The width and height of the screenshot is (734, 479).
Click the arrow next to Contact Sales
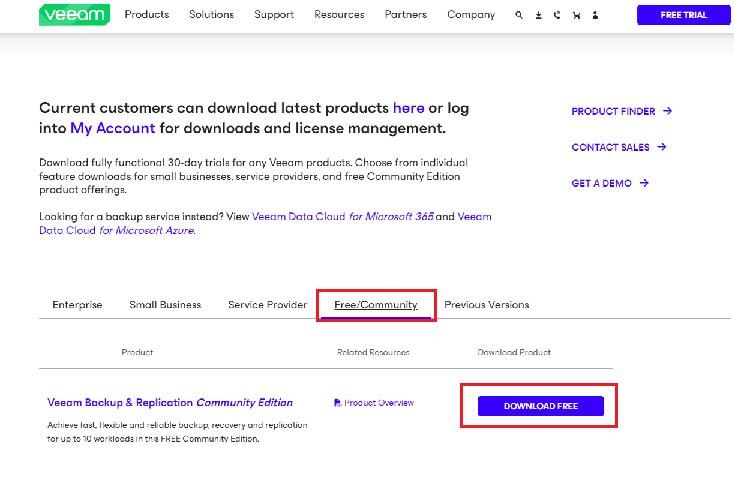coord(661,147)
